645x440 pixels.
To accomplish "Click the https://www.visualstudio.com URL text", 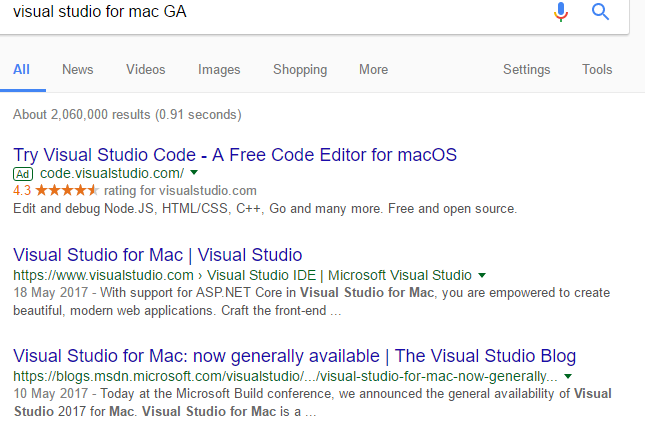I will click(103, 275).
